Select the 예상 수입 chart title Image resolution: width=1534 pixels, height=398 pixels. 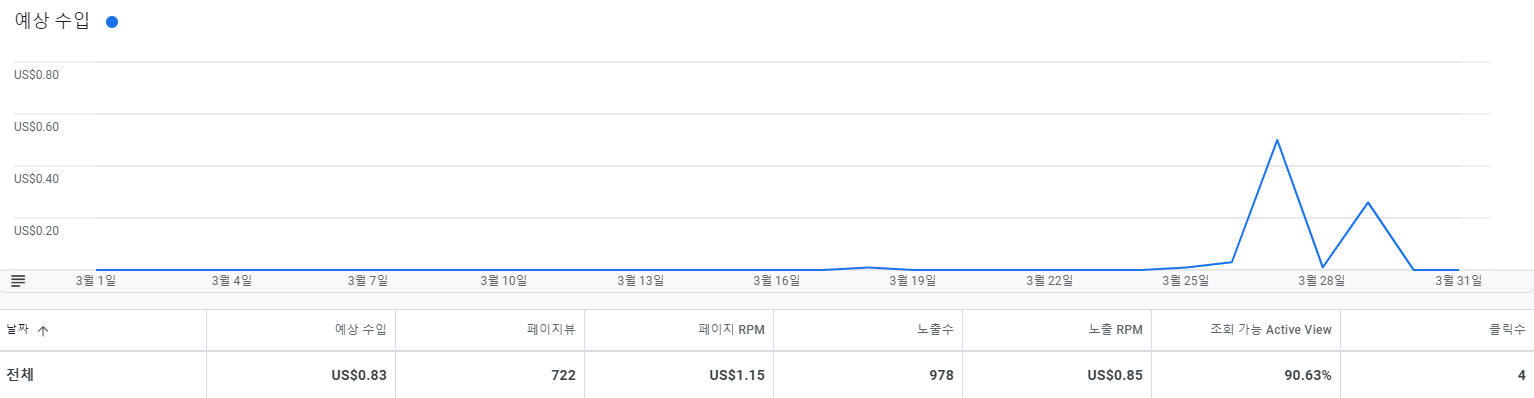click(x=52, y=21)
